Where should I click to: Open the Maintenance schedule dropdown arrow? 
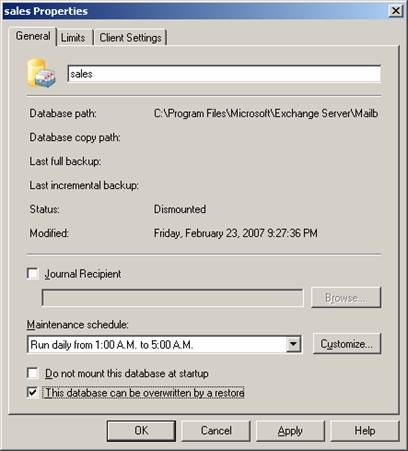293,344
